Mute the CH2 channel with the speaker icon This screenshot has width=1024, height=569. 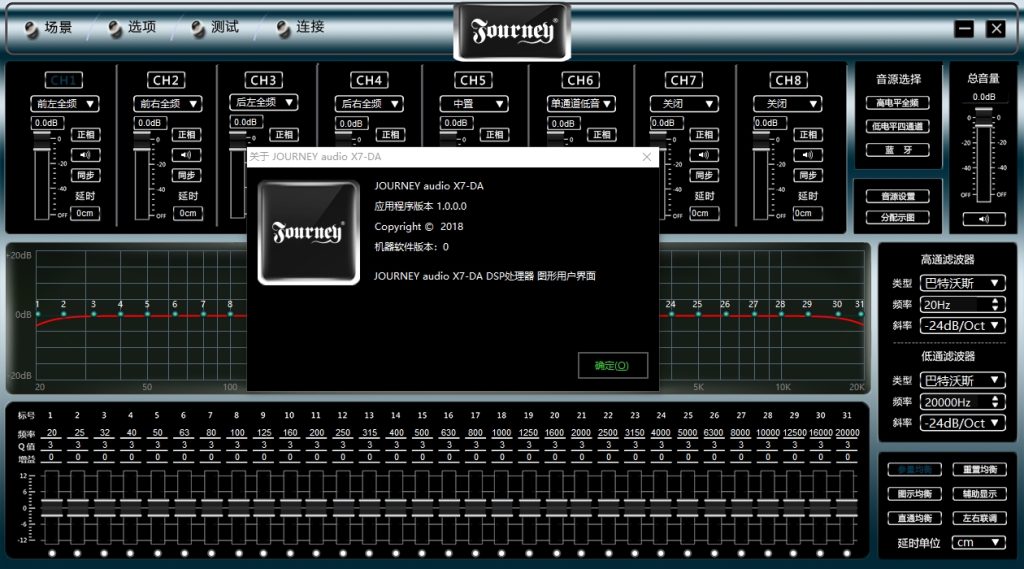(187, 155)
